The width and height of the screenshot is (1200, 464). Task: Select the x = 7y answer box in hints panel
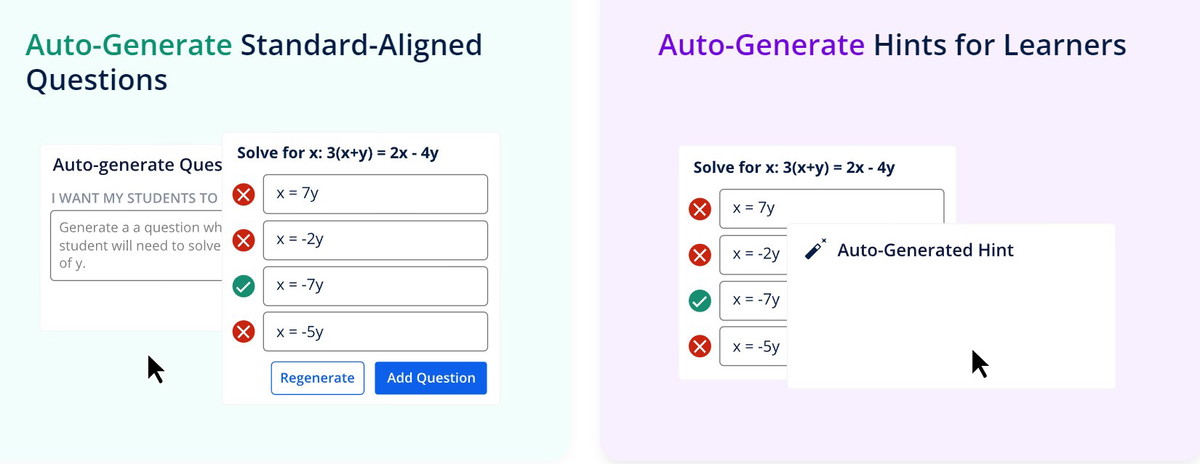[x=831, y=207]
